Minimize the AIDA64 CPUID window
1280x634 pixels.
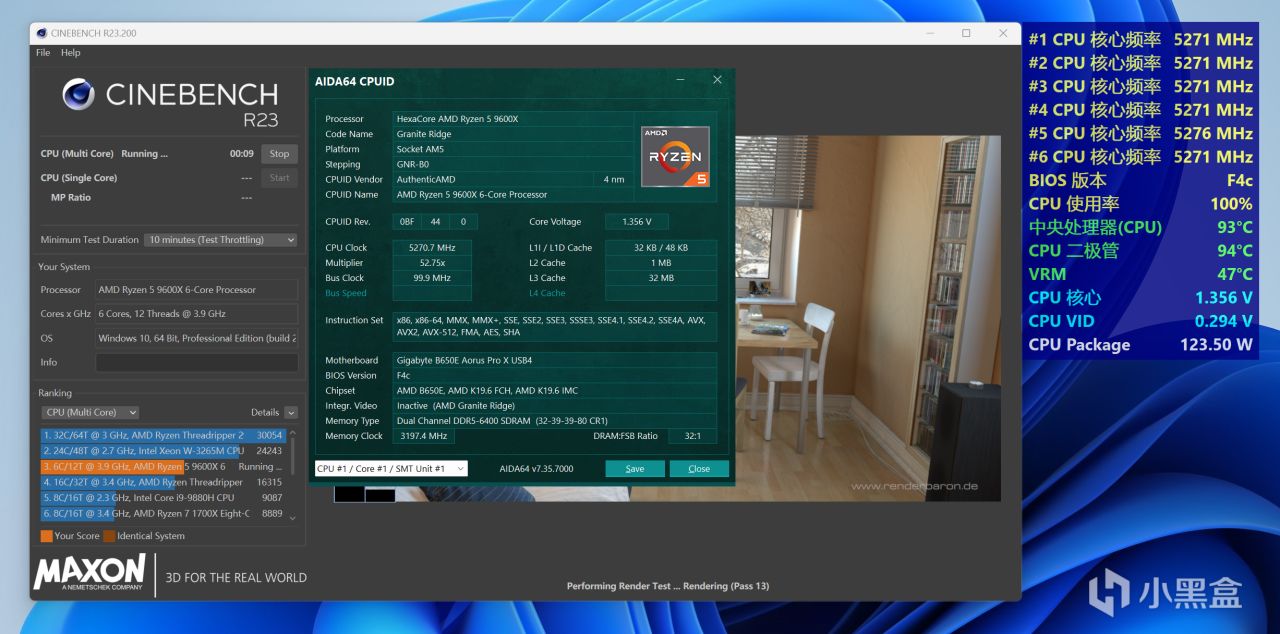click(x=680, y=80)
